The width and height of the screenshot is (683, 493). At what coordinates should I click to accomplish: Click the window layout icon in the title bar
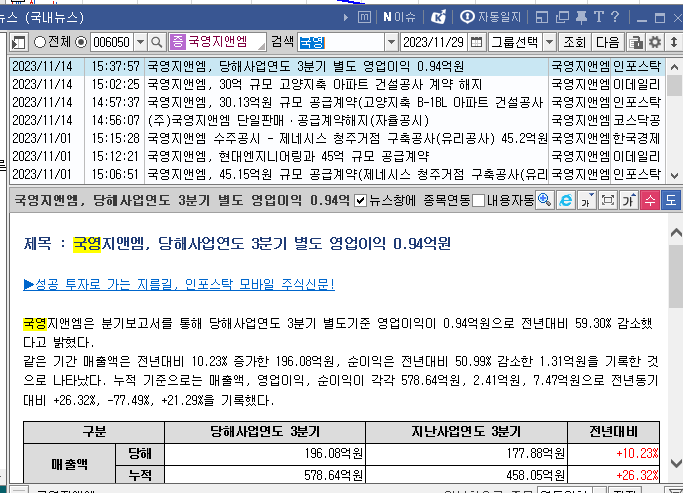(x=541, y=17)
